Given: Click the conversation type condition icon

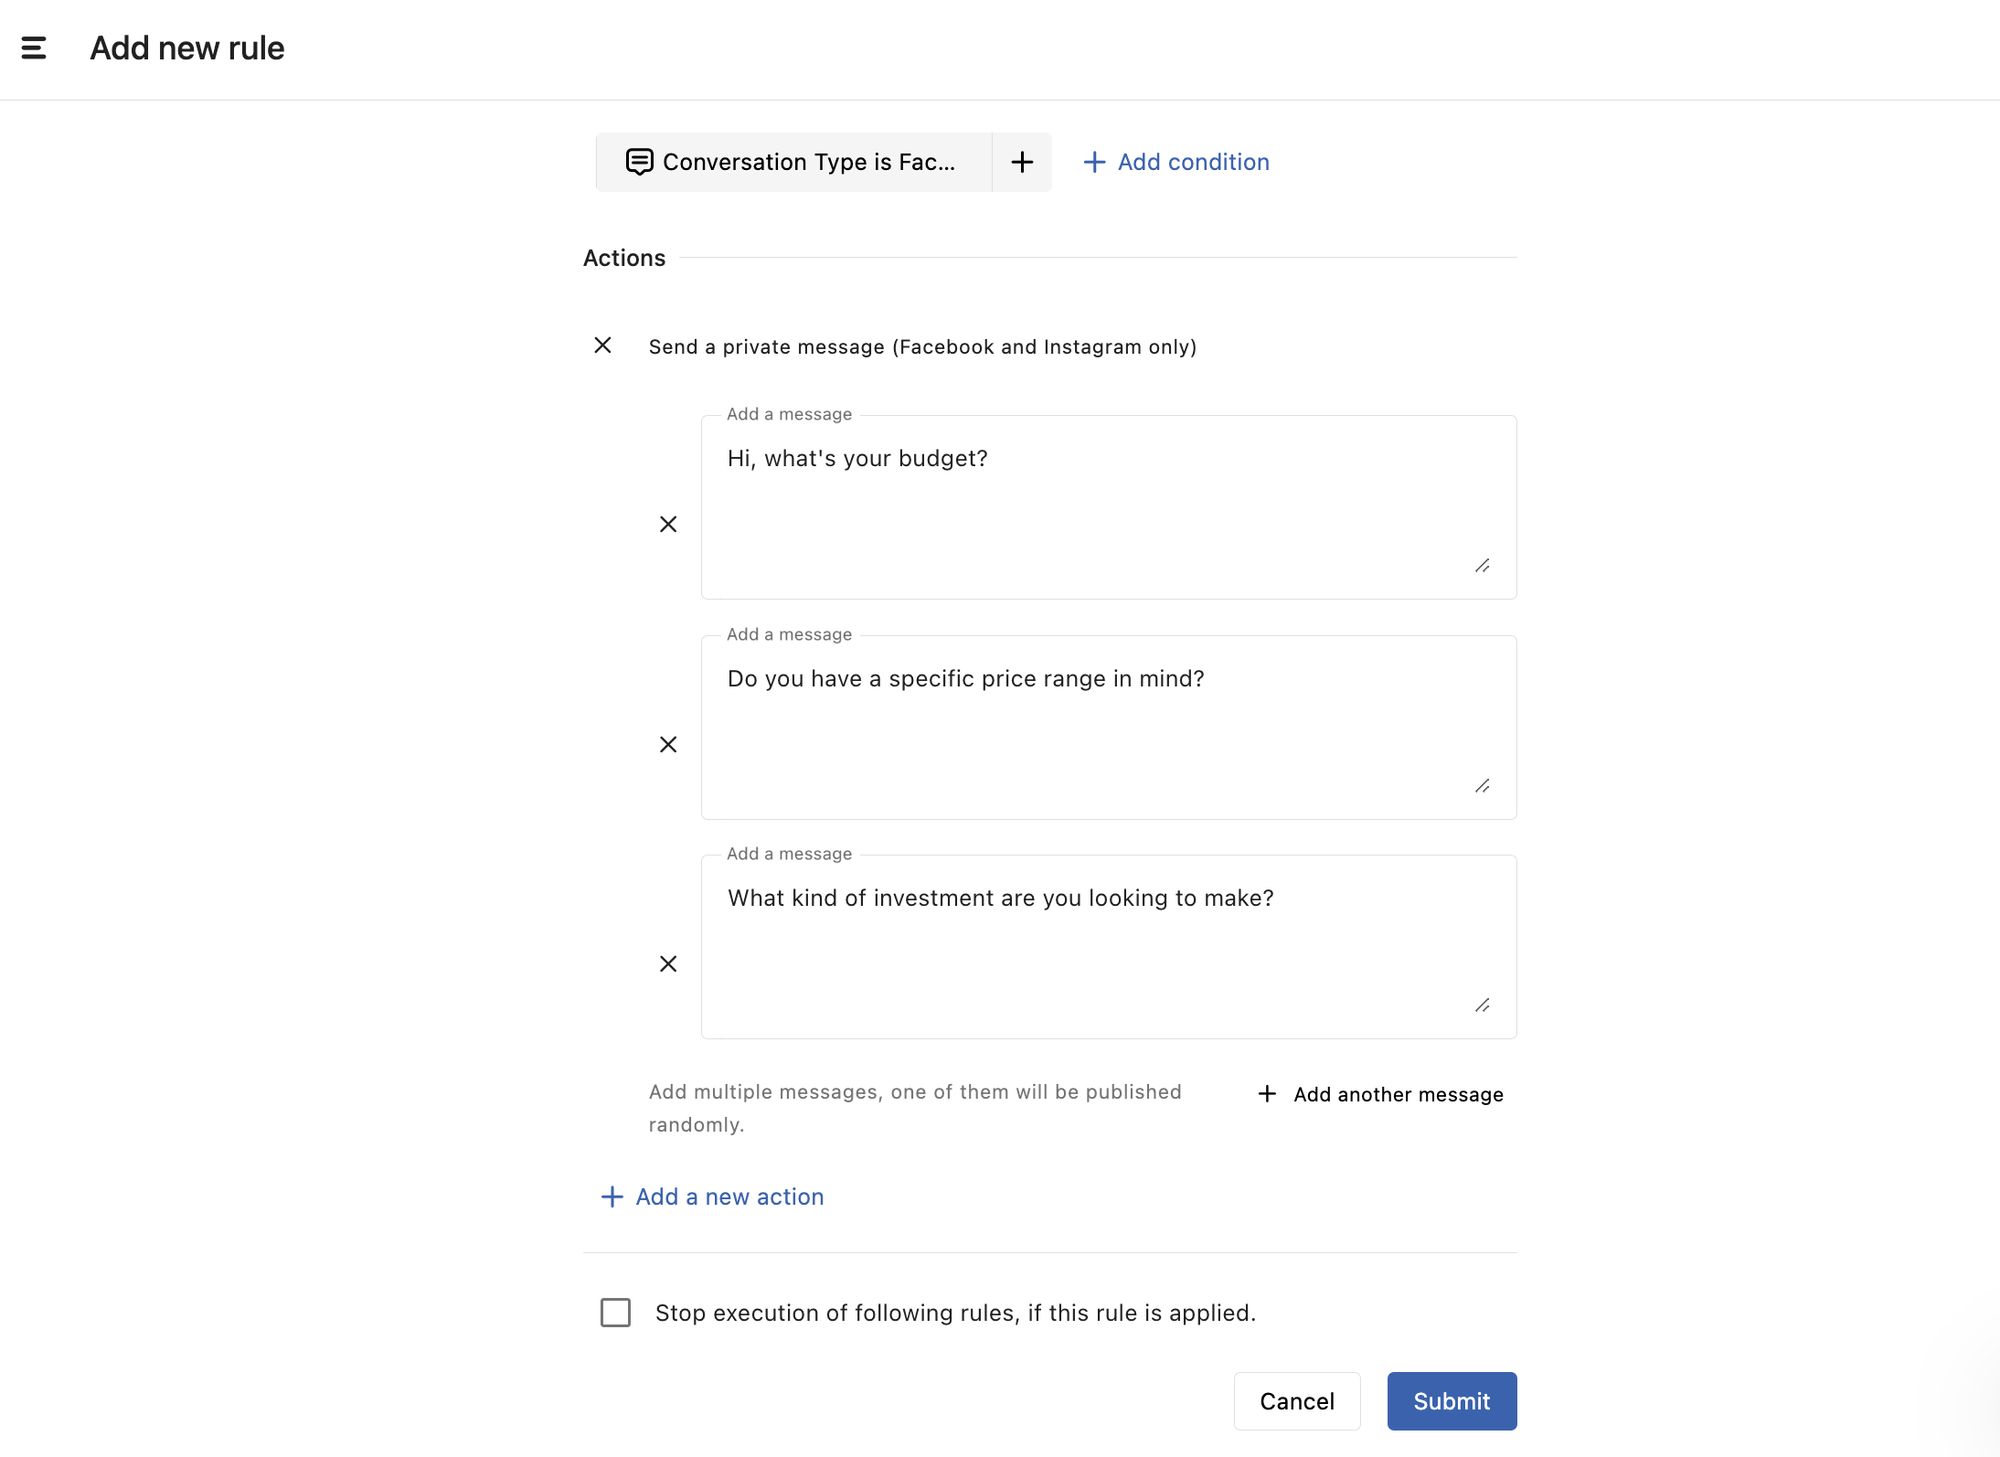Looking at the screenshot, I should pos(638,161).
